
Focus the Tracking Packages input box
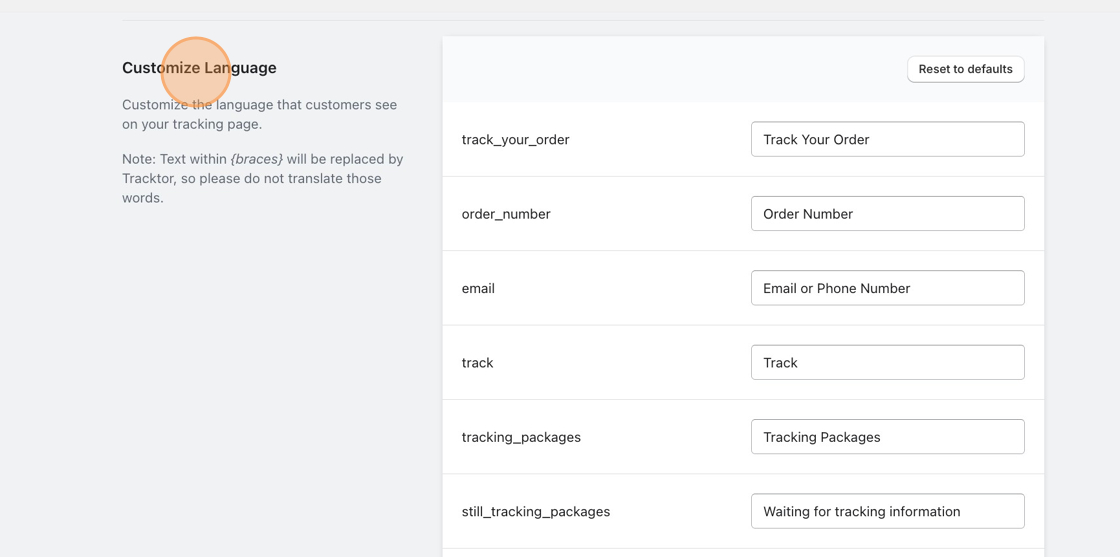point(888,436)
